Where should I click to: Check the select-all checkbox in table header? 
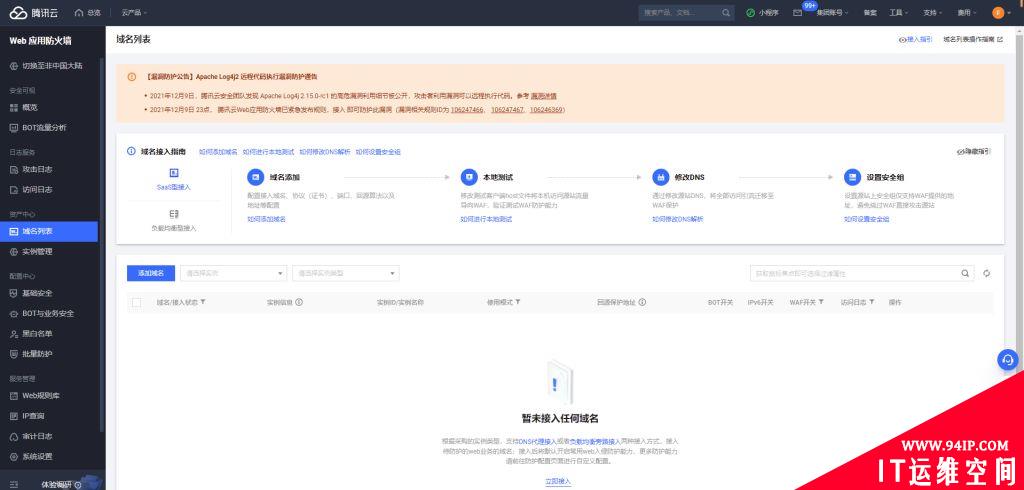click(x=136, y=302)
